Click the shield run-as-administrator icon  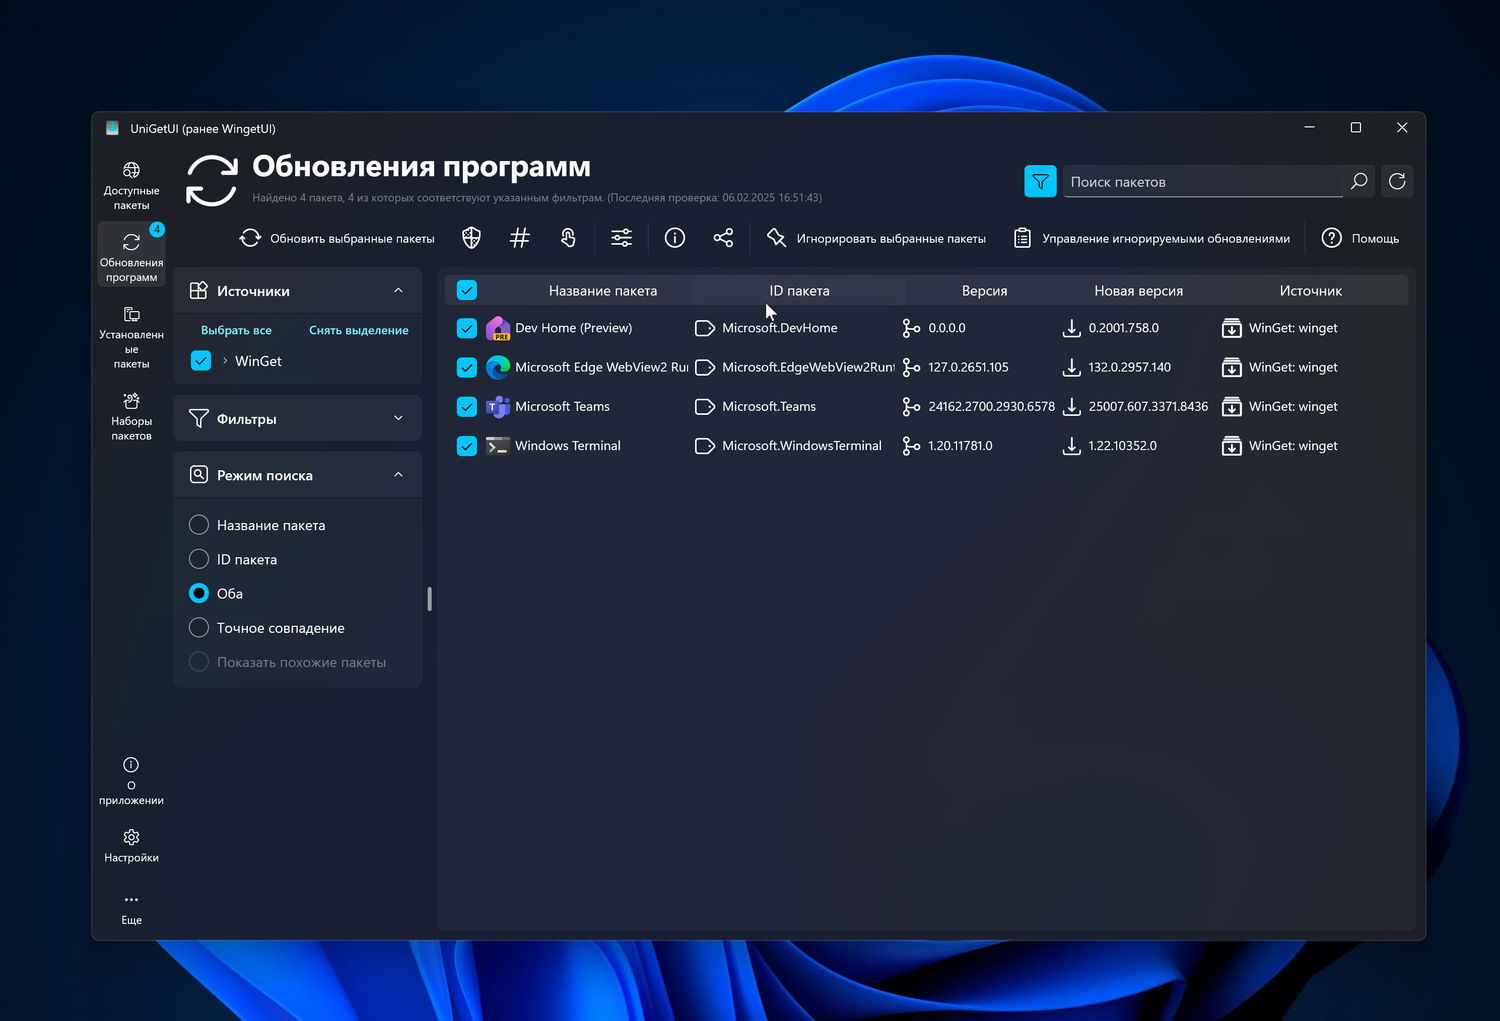pos(471,238)
